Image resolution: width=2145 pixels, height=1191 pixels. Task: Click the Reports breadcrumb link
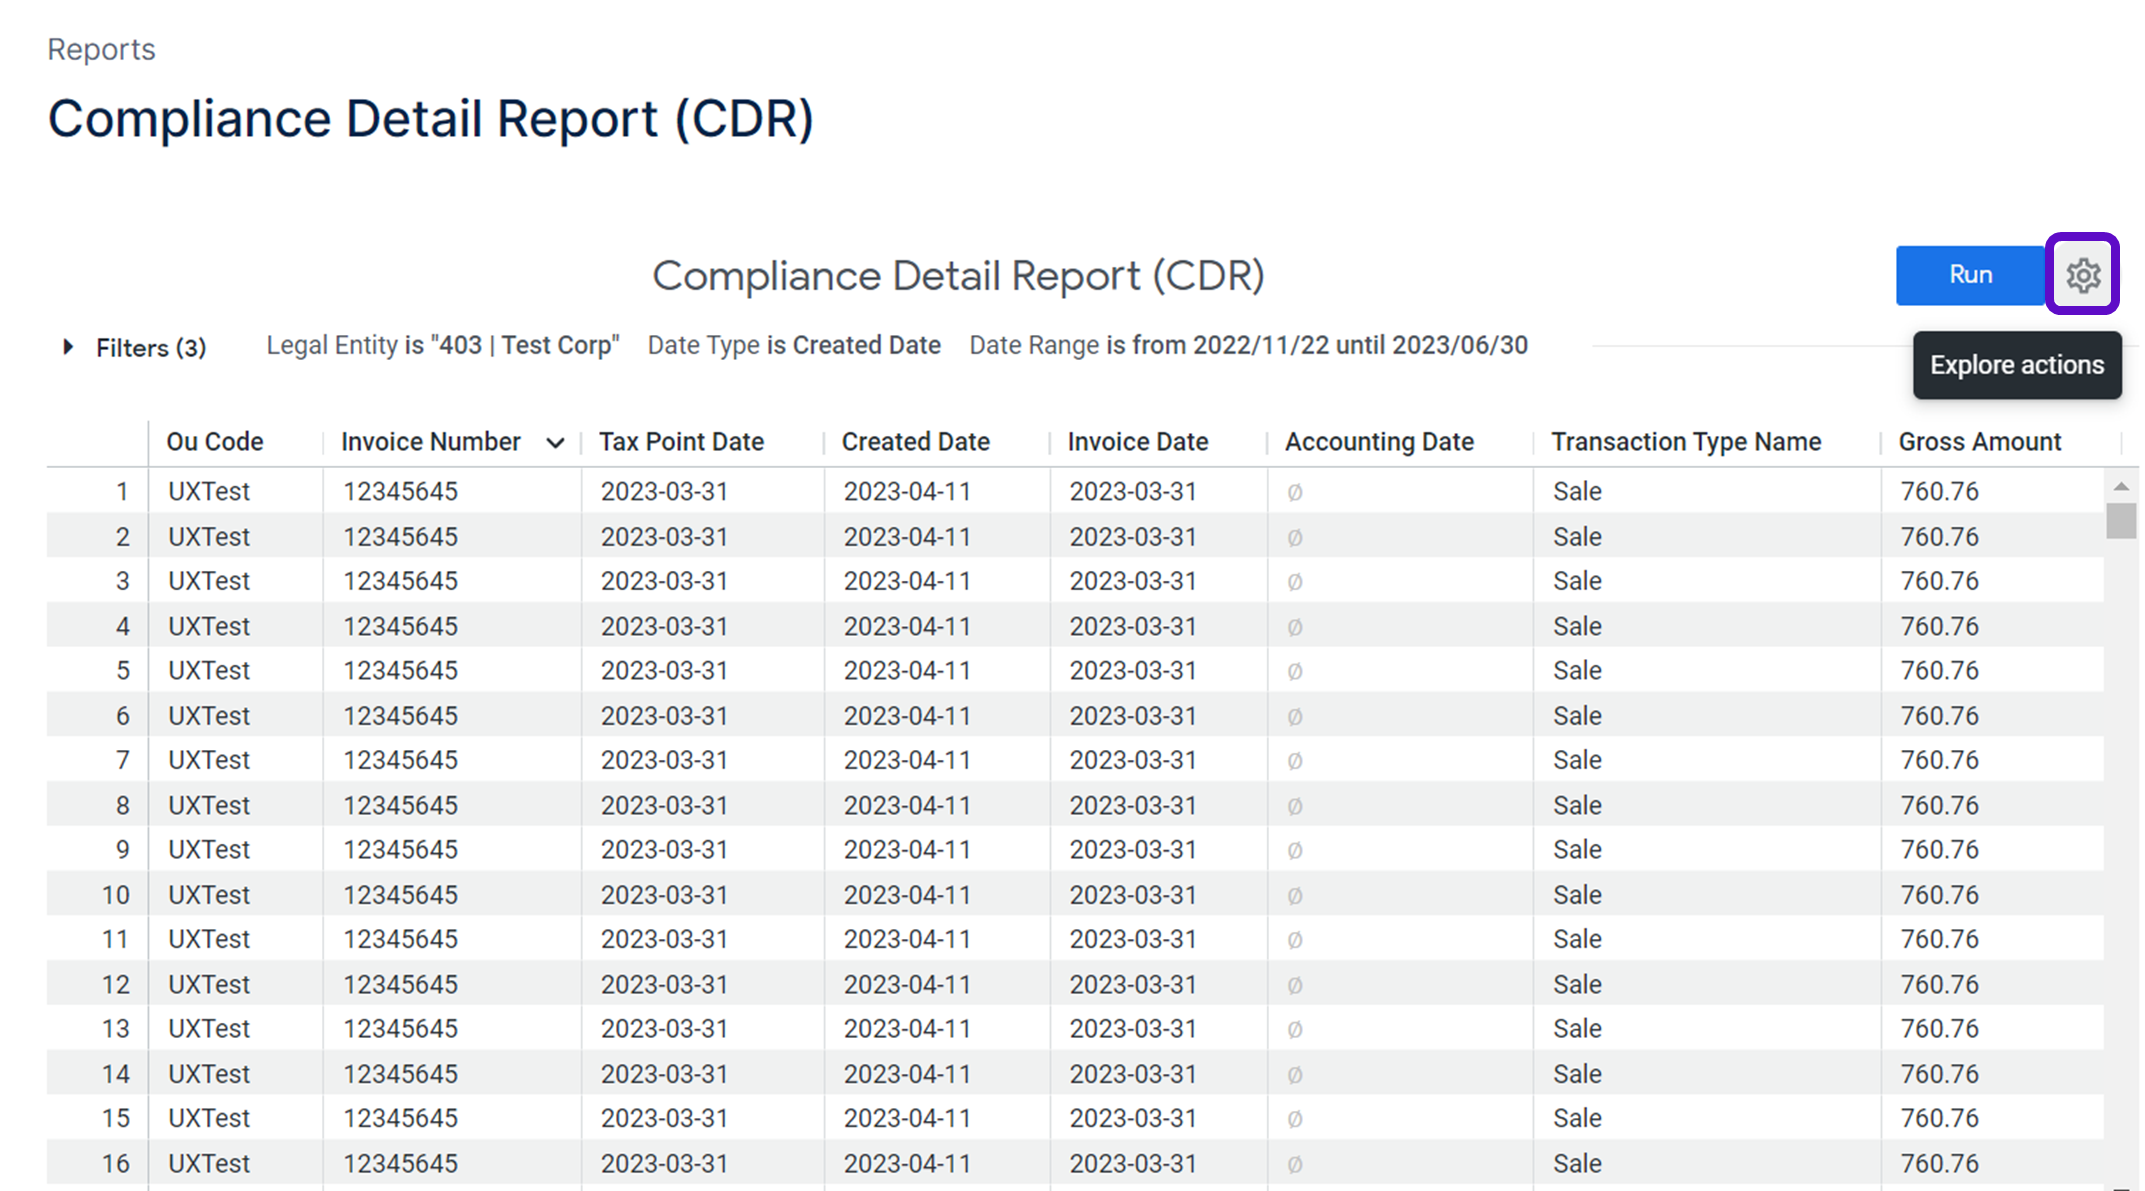(x=101, y=49)
